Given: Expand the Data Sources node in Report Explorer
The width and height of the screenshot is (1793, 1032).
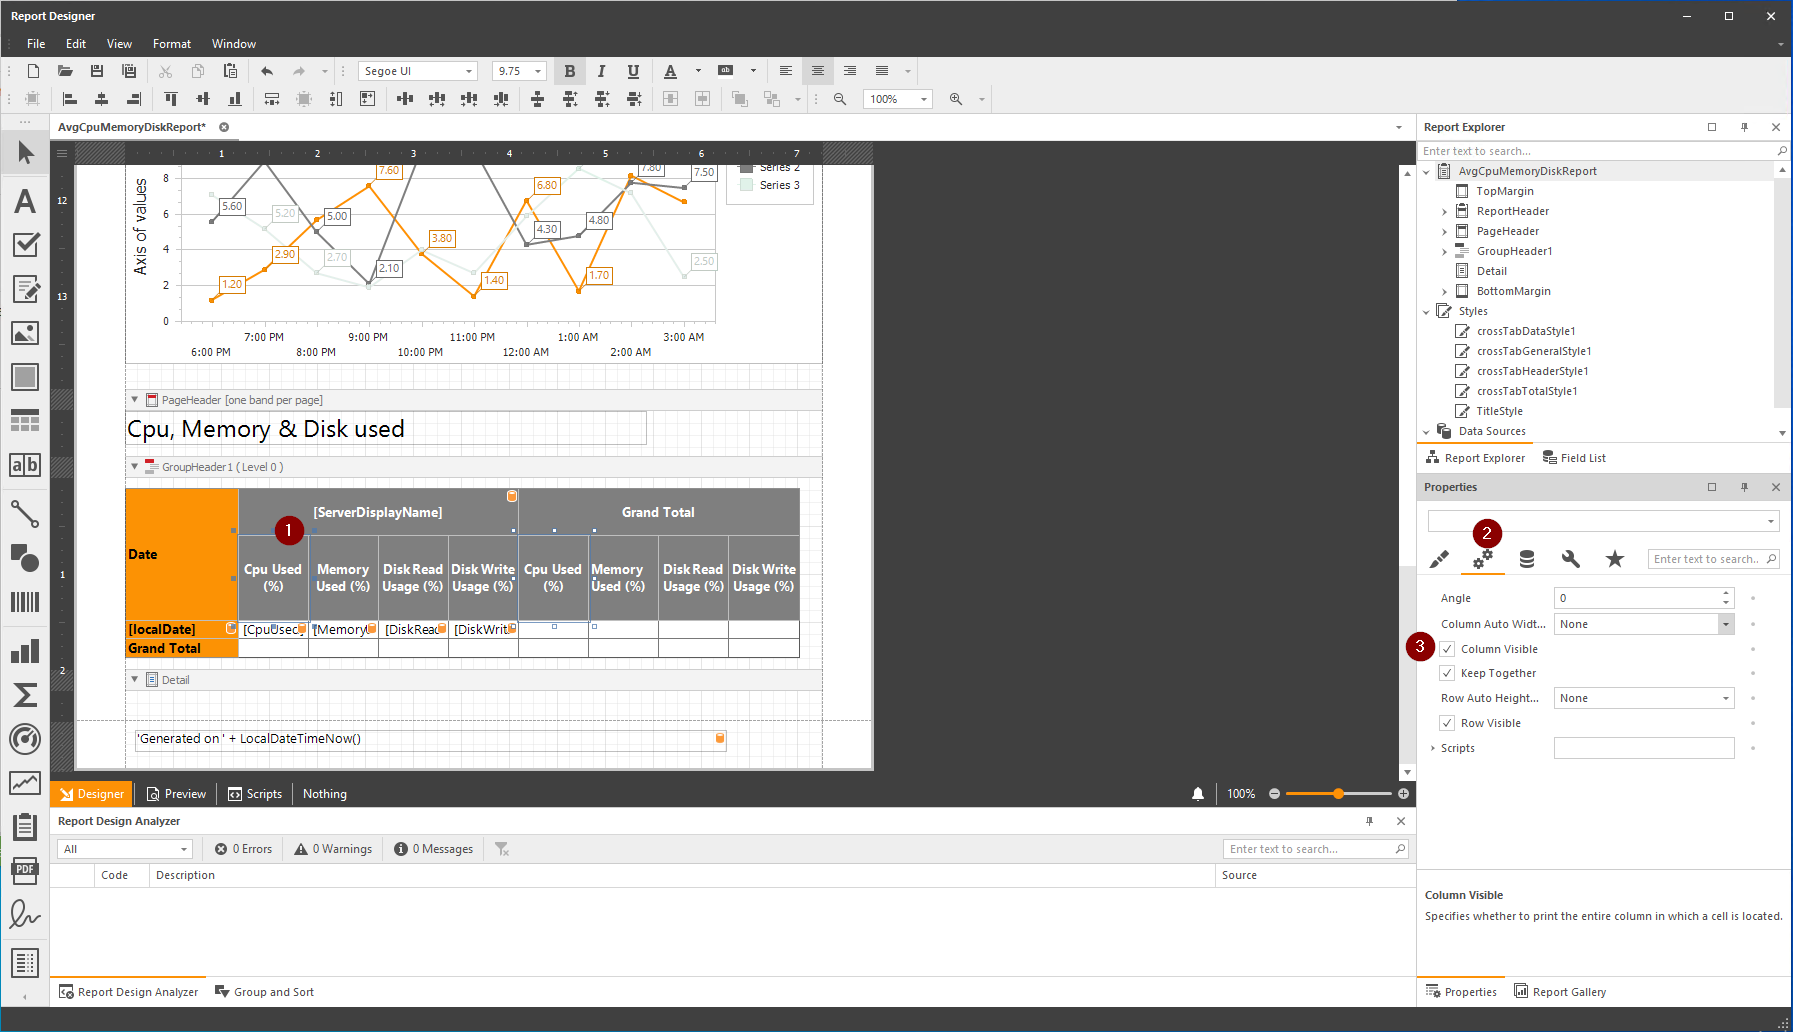Looking at the screenshot, I should coord(1428,431).
